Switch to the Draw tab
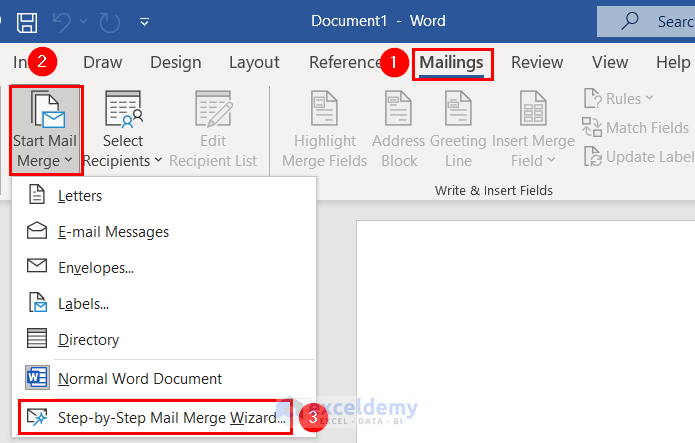Viewport: 695px width, 443px height. [x=102, y=63]
